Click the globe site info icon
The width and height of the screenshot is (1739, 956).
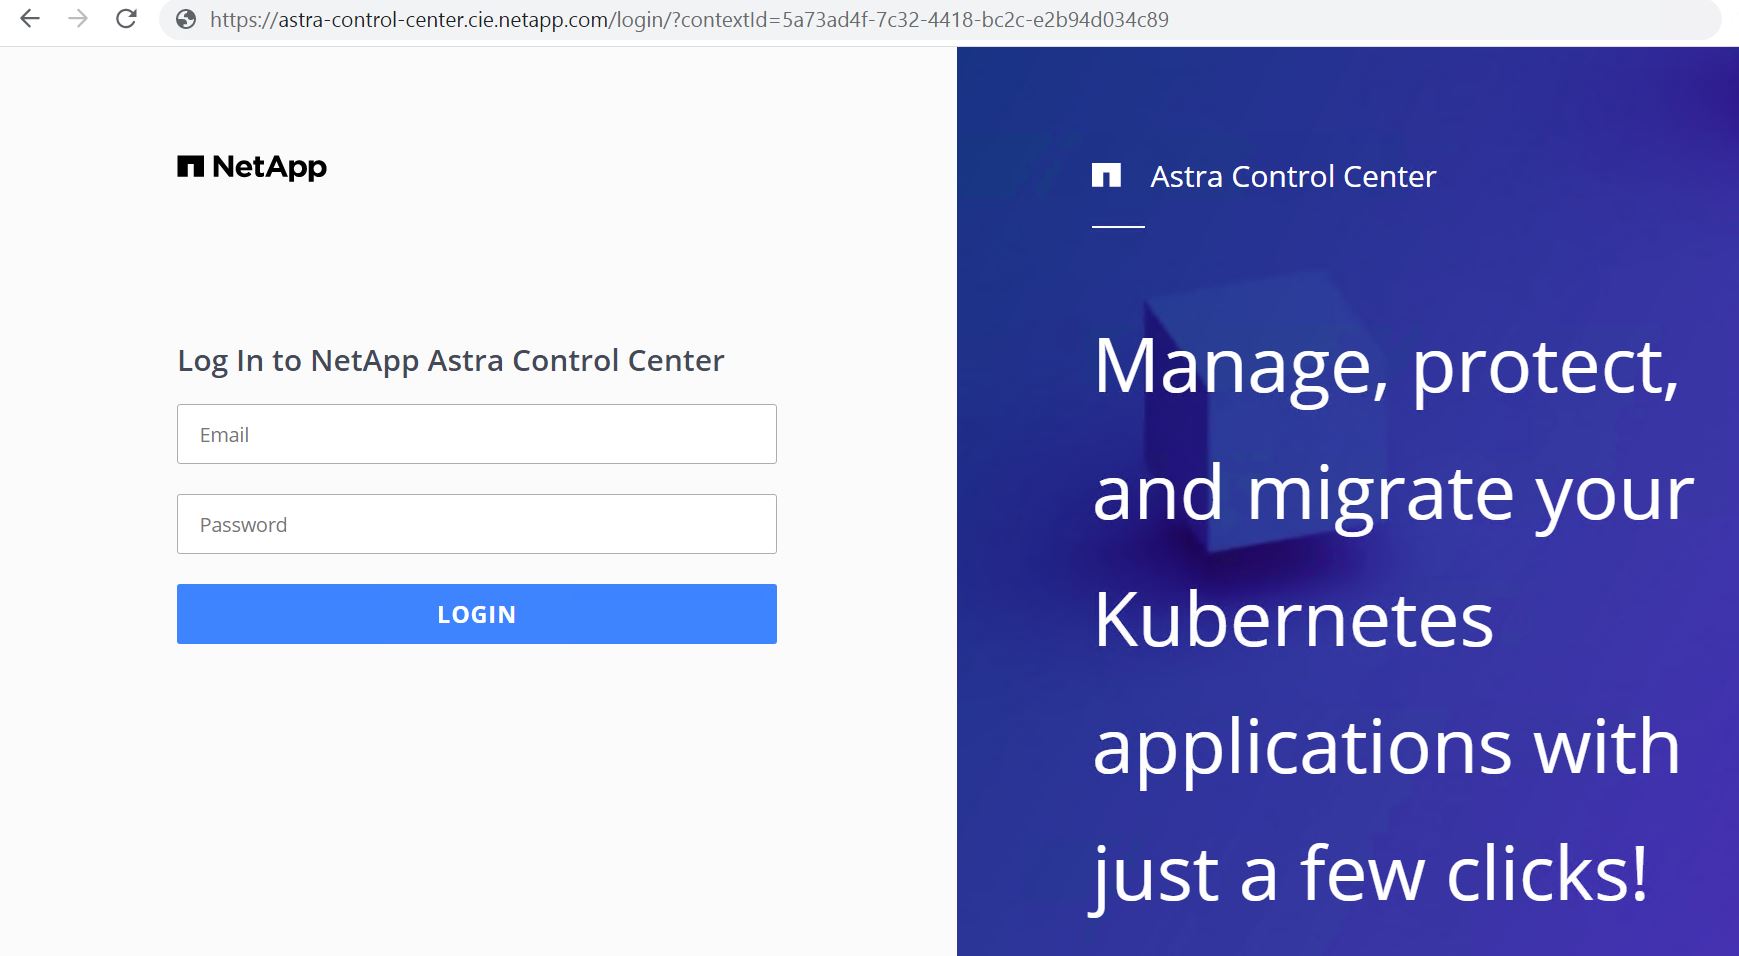point(186,19)
